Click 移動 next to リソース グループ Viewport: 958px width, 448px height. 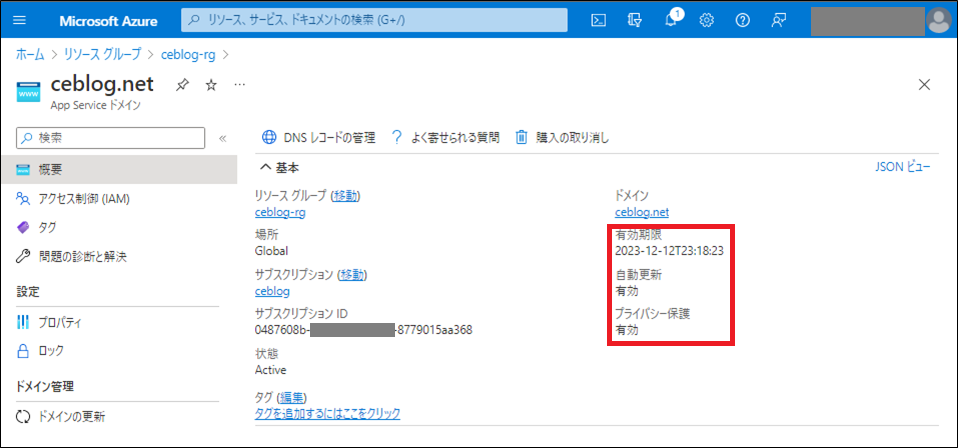[x=346, y=196]
